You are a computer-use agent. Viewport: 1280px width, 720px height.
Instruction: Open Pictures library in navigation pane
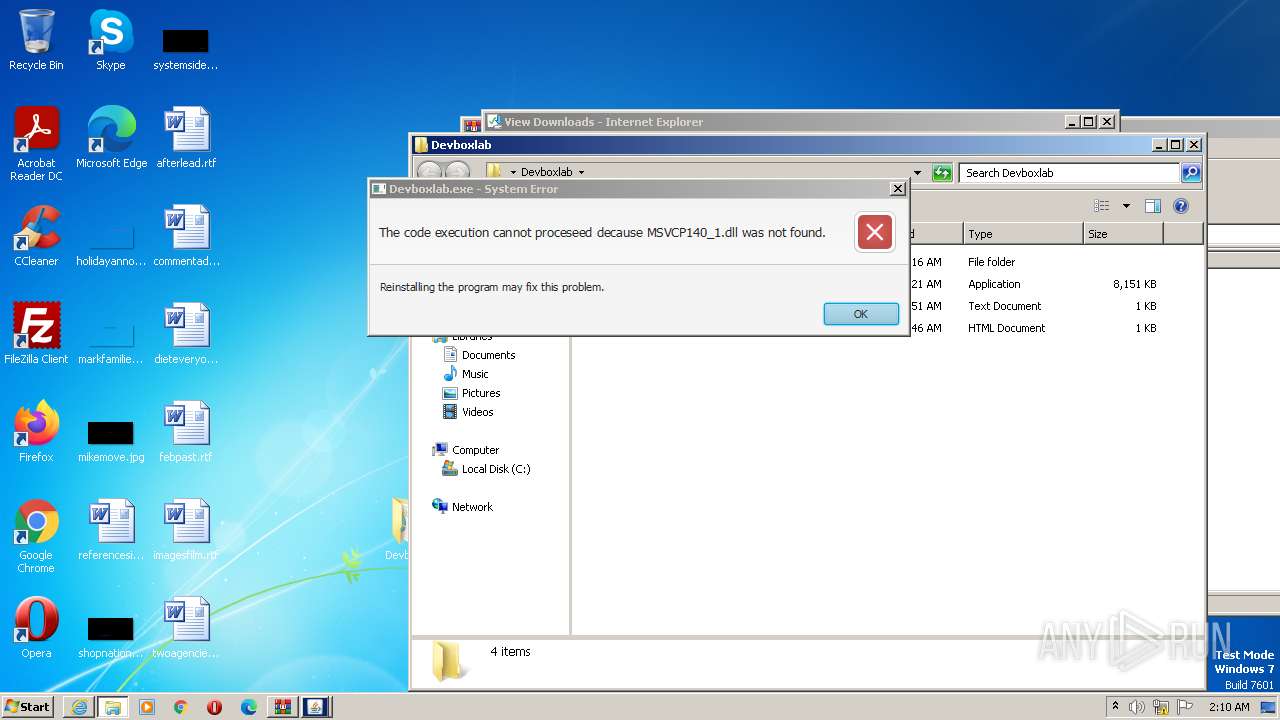[x=471, y=393]
